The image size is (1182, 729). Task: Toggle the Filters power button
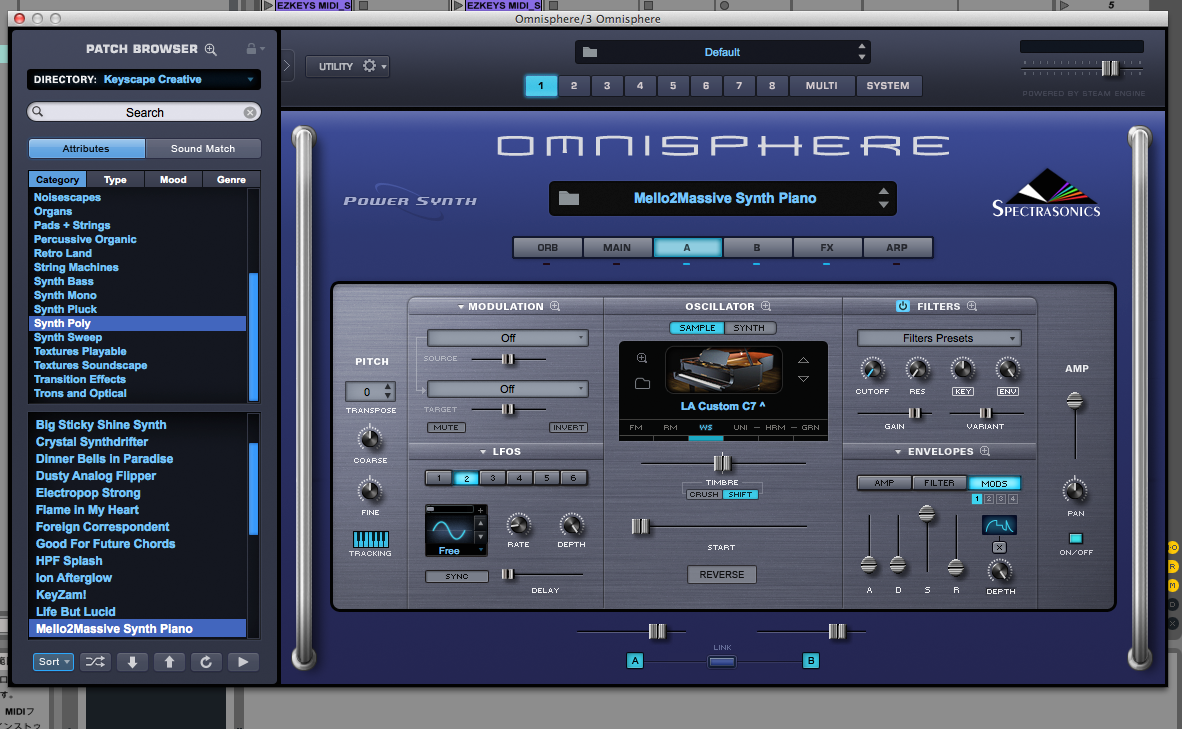(902, 307)
